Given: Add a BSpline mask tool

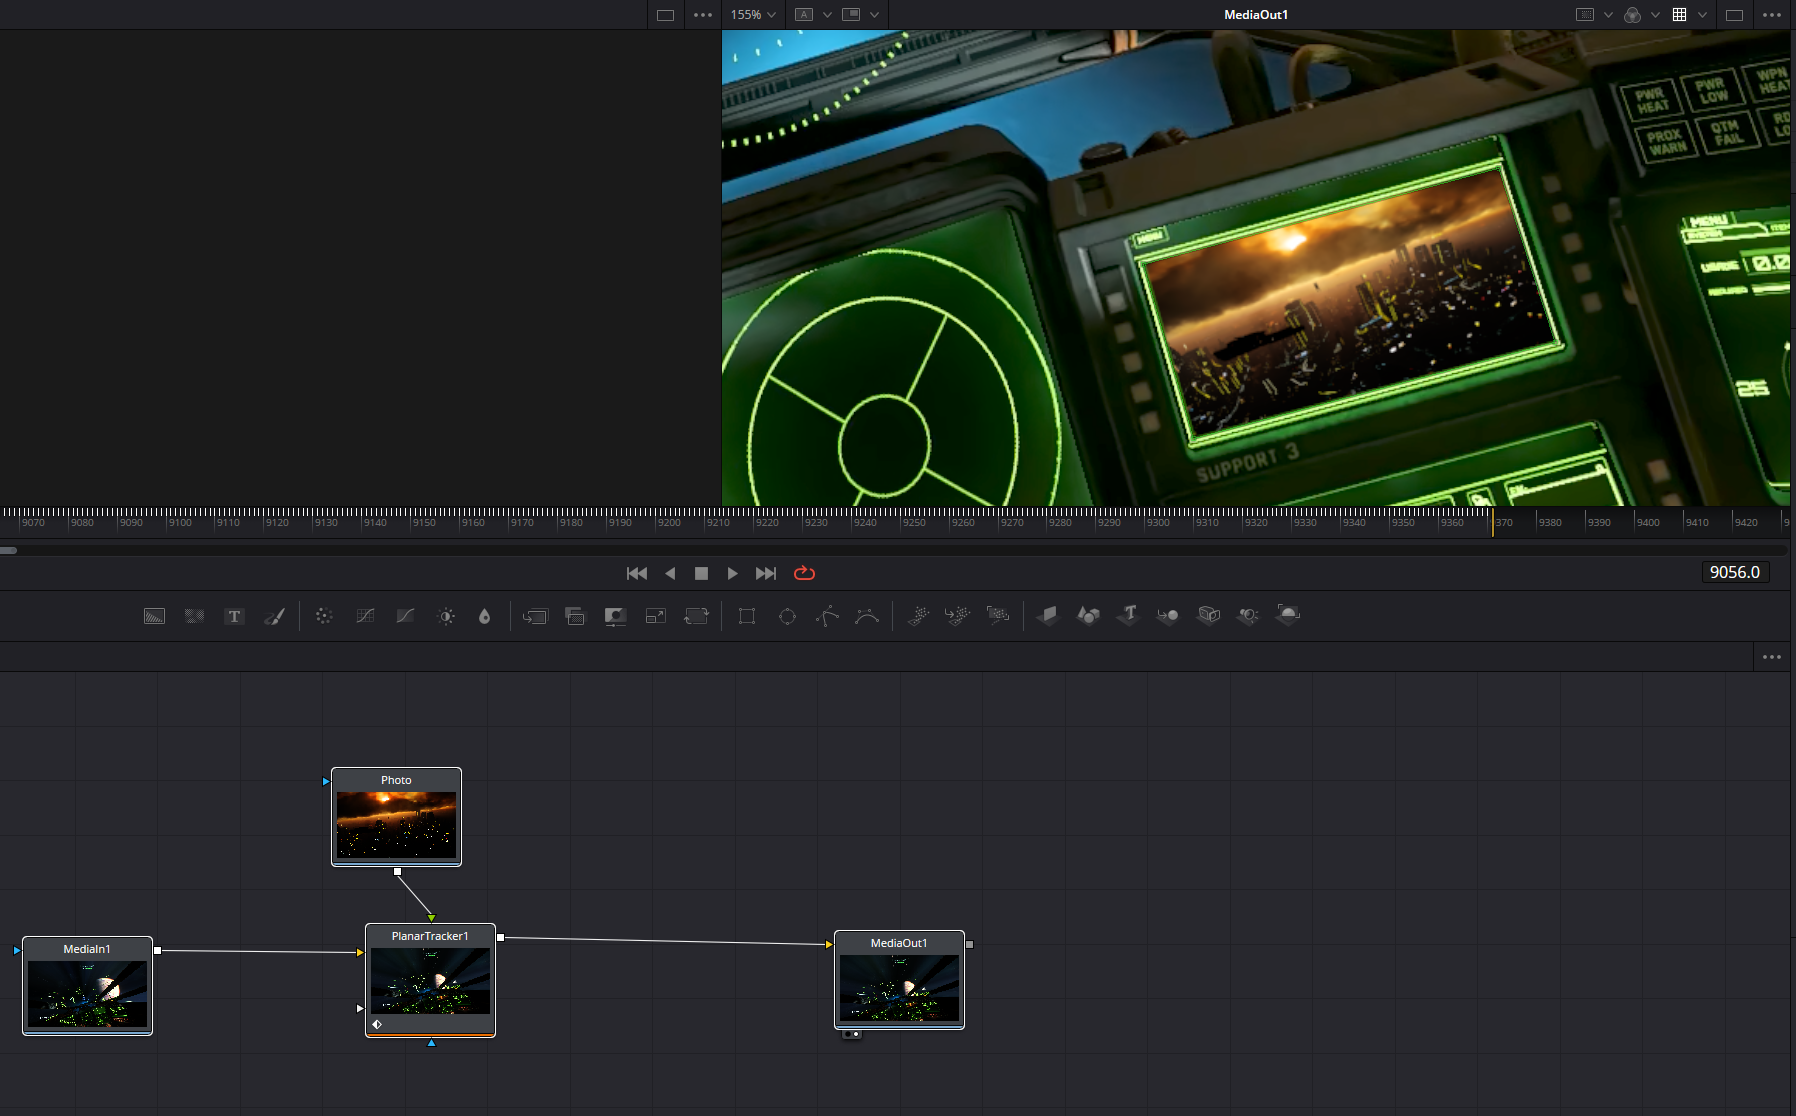Looking at the screenshot, I should pos(867,616).
